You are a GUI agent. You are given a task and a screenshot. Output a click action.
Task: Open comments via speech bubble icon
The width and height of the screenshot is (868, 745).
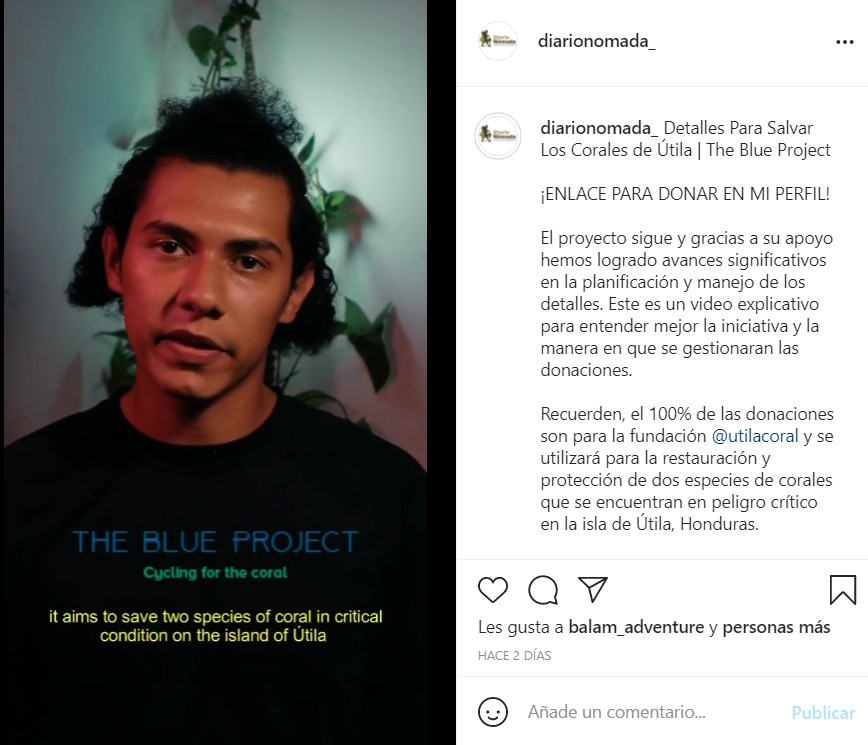coord(542,590)
